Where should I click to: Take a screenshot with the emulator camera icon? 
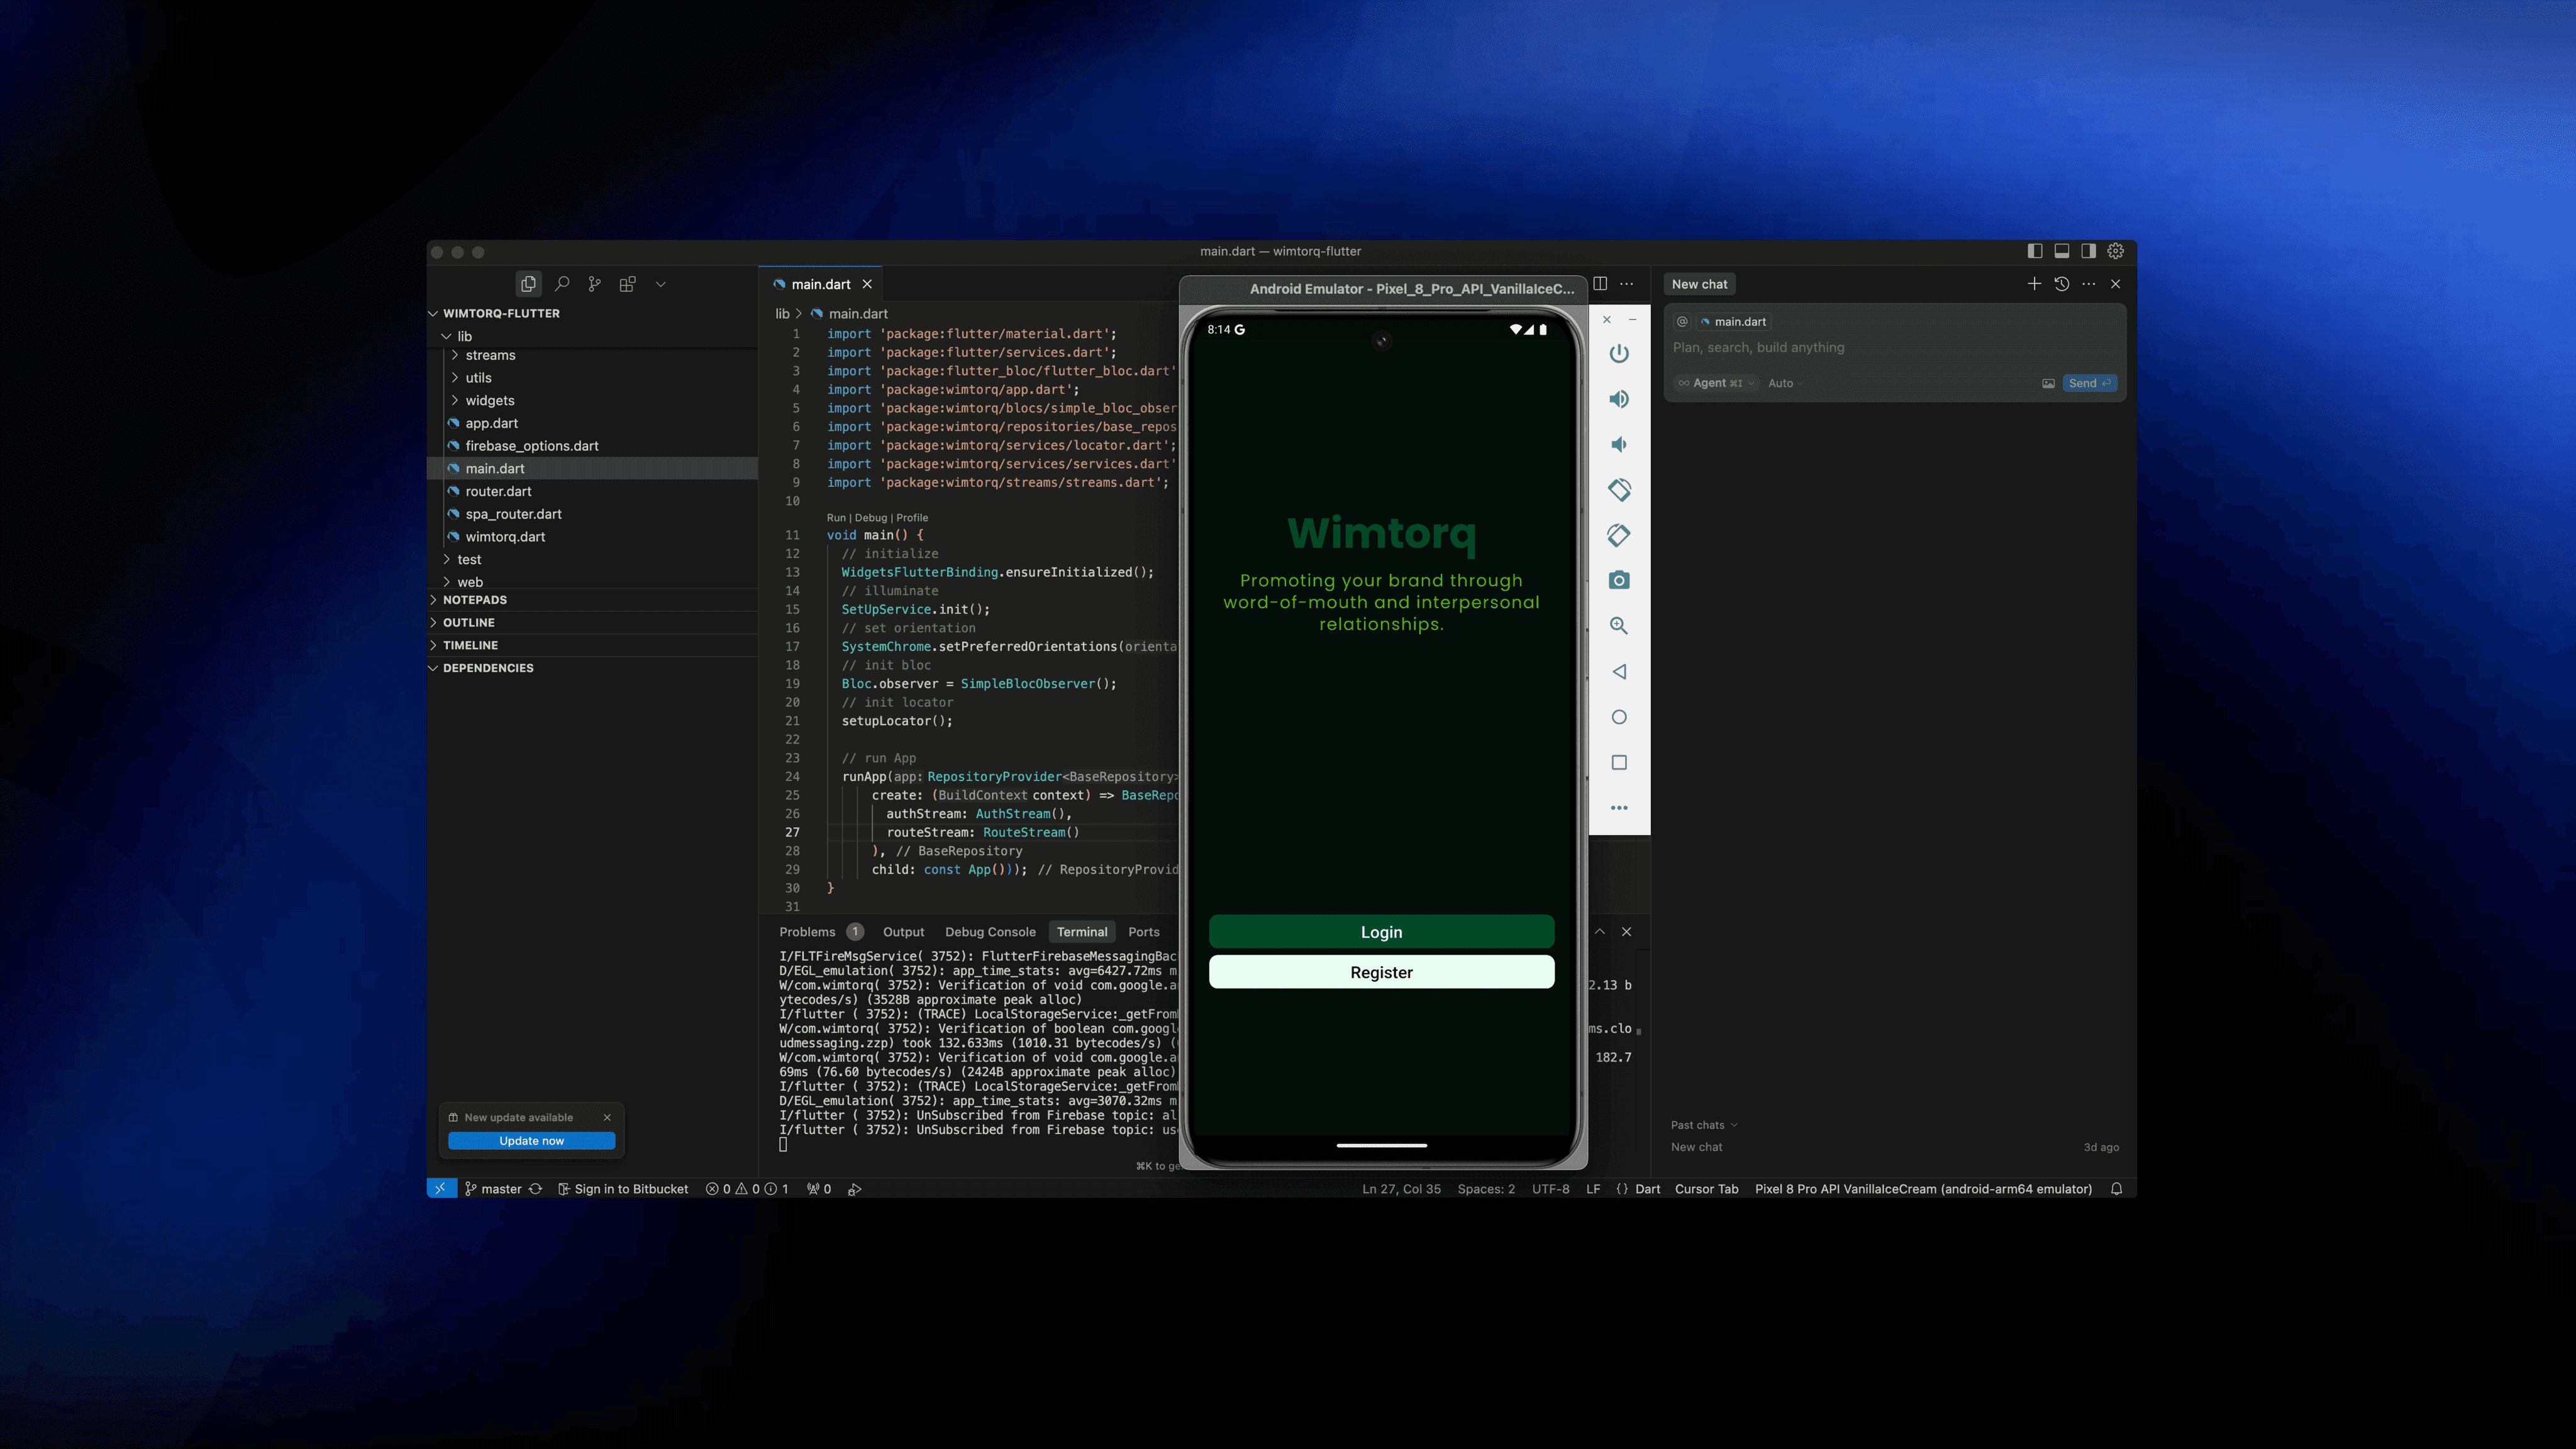tap(1619, 580)
